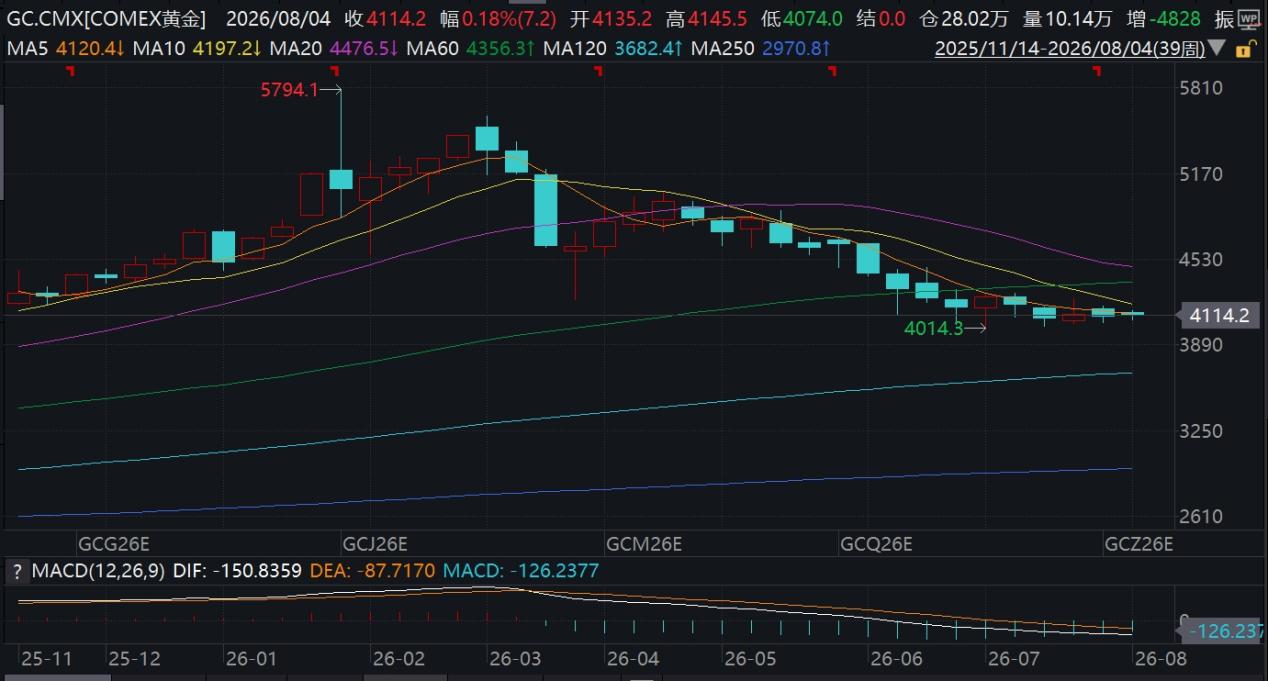The height and width of the screenshot is (681, 1268).
Task: Click the 3890 price axis label
Action: click(x=1203, y=345)
